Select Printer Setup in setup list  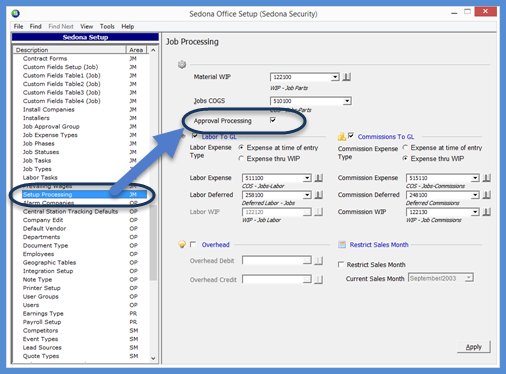tap(42, 288)
